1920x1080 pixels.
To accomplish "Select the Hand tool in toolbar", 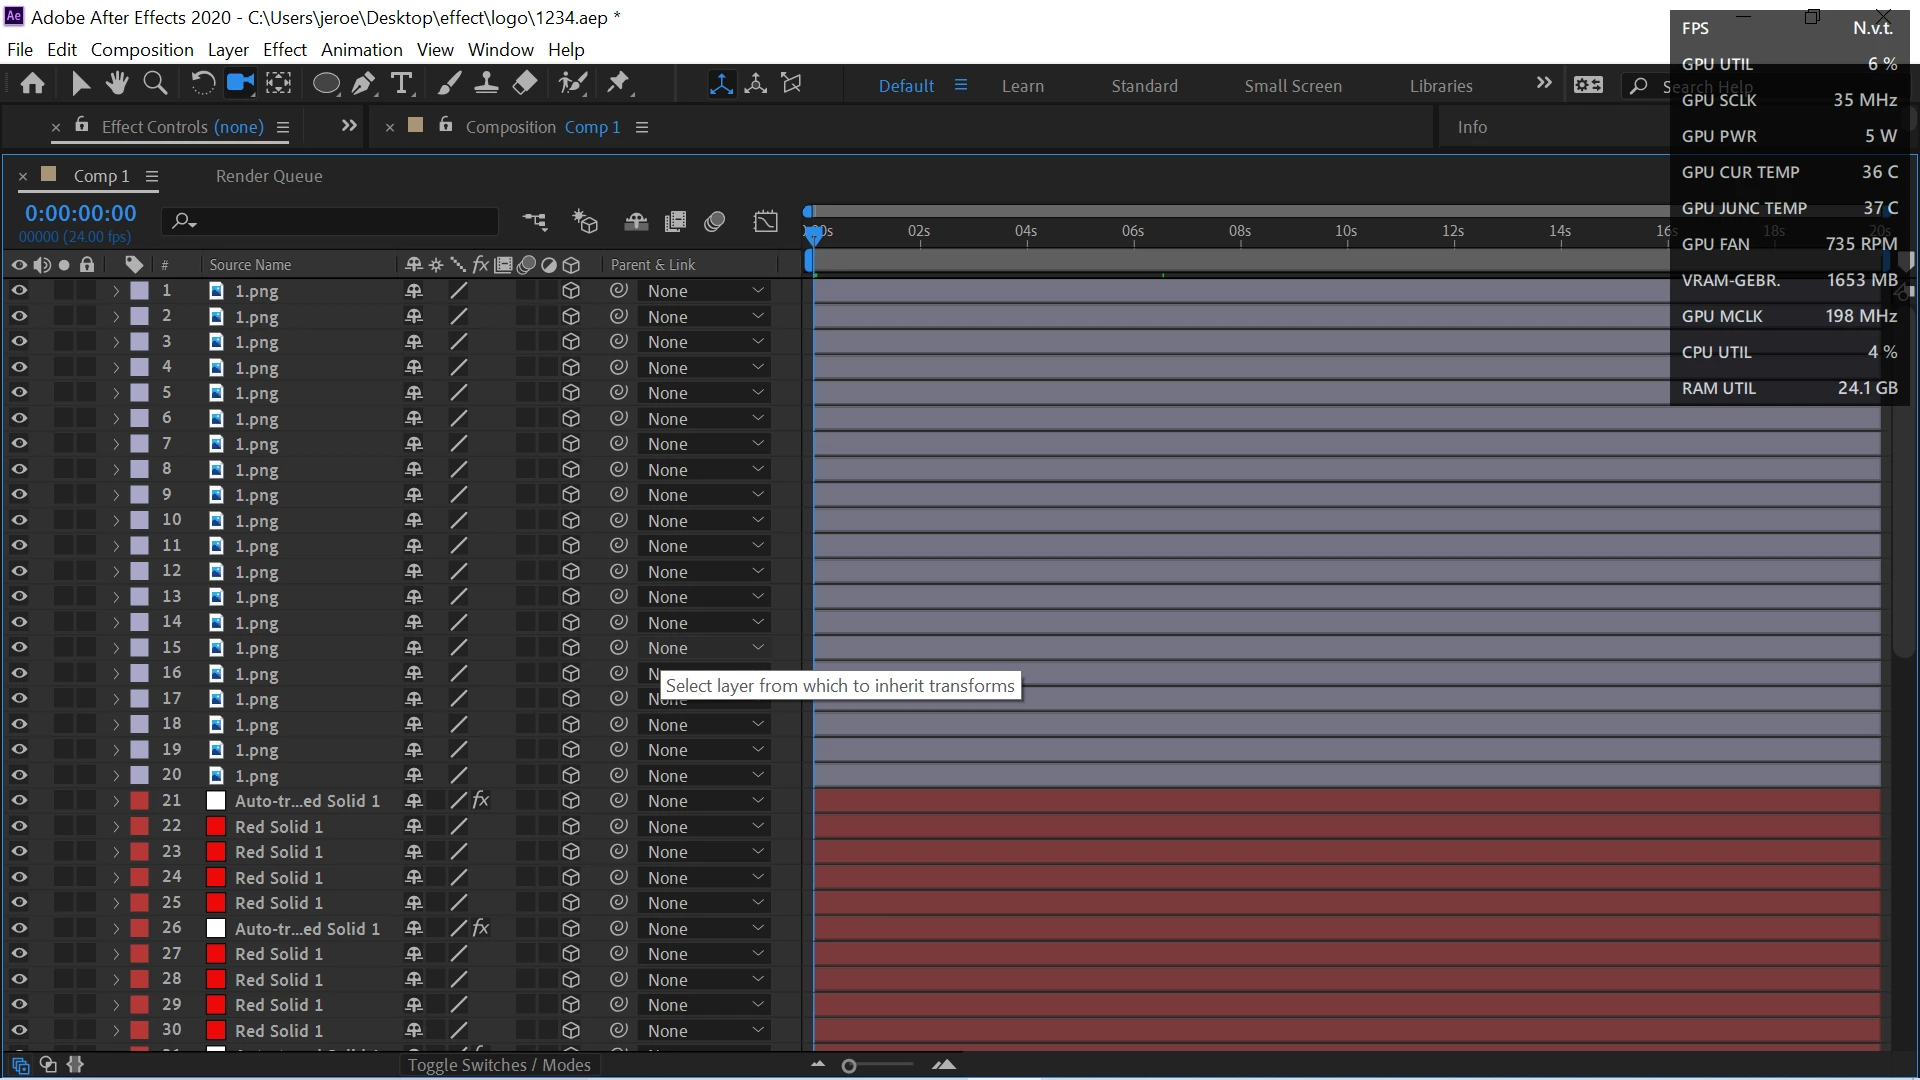I will (x=118, y=83).
